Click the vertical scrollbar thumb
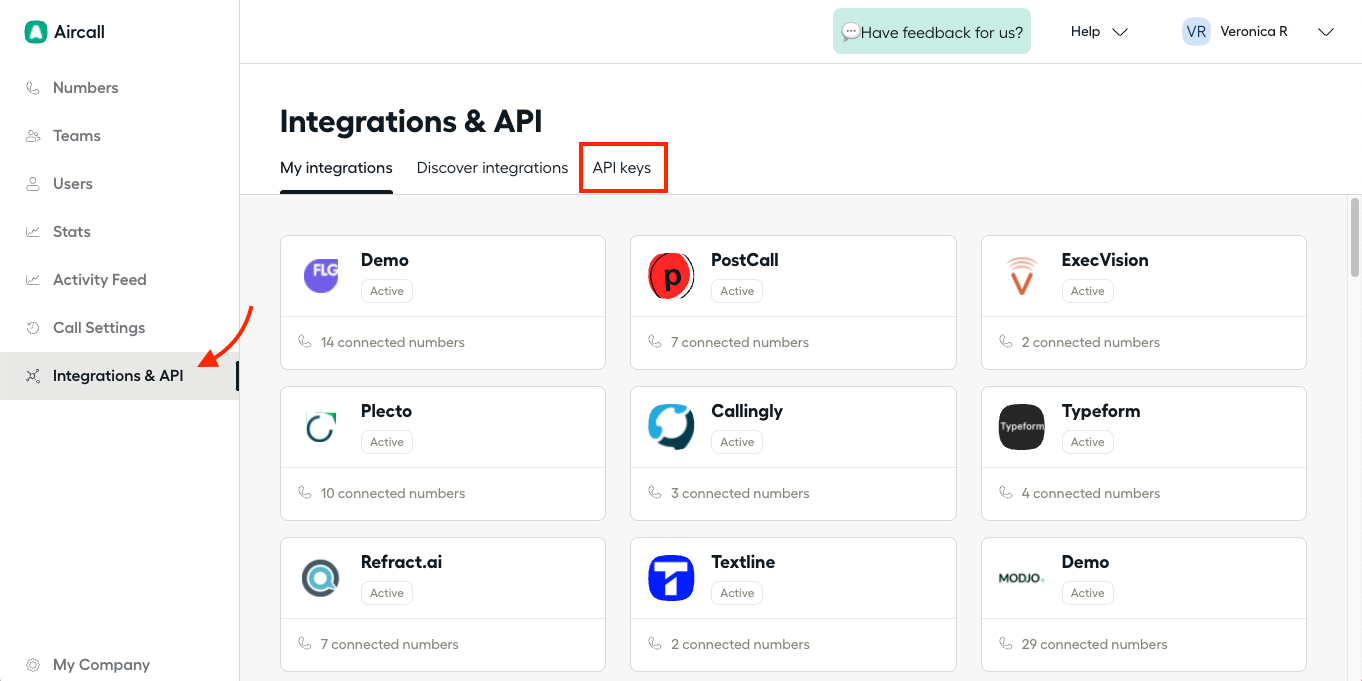This screenshot has width=1362, height=681. point(1355,237)
